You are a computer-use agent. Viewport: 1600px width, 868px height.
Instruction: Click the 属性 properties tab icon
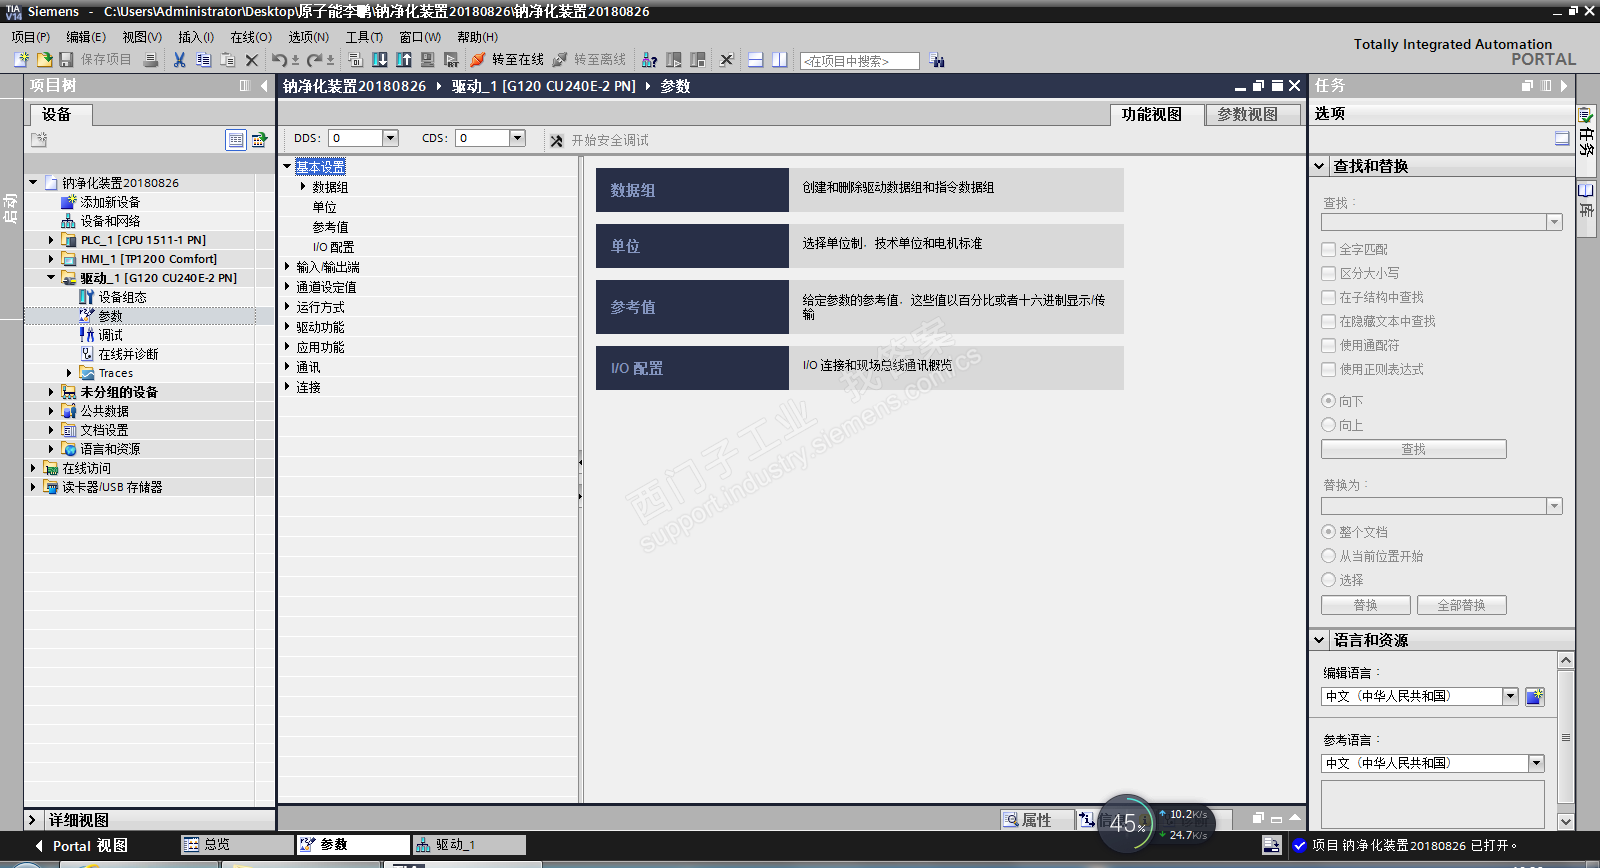(1011, 820)
